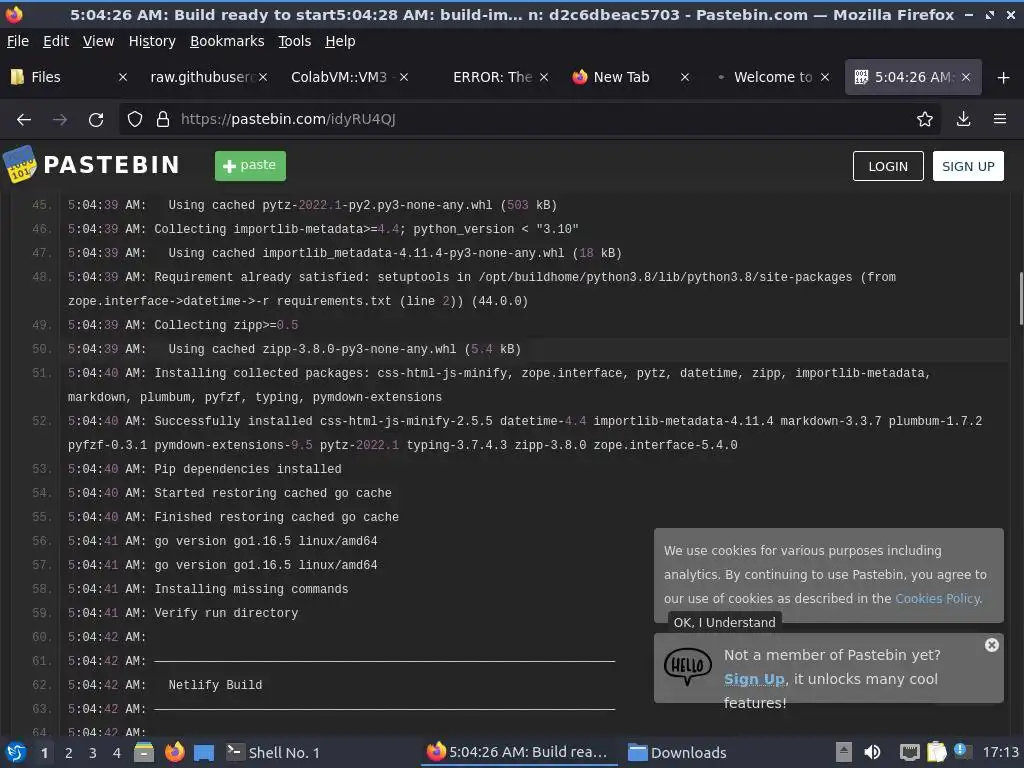Click the 'Installing missing commands' log line
This screenshot has width=1024, height=768.
[251, 589]
